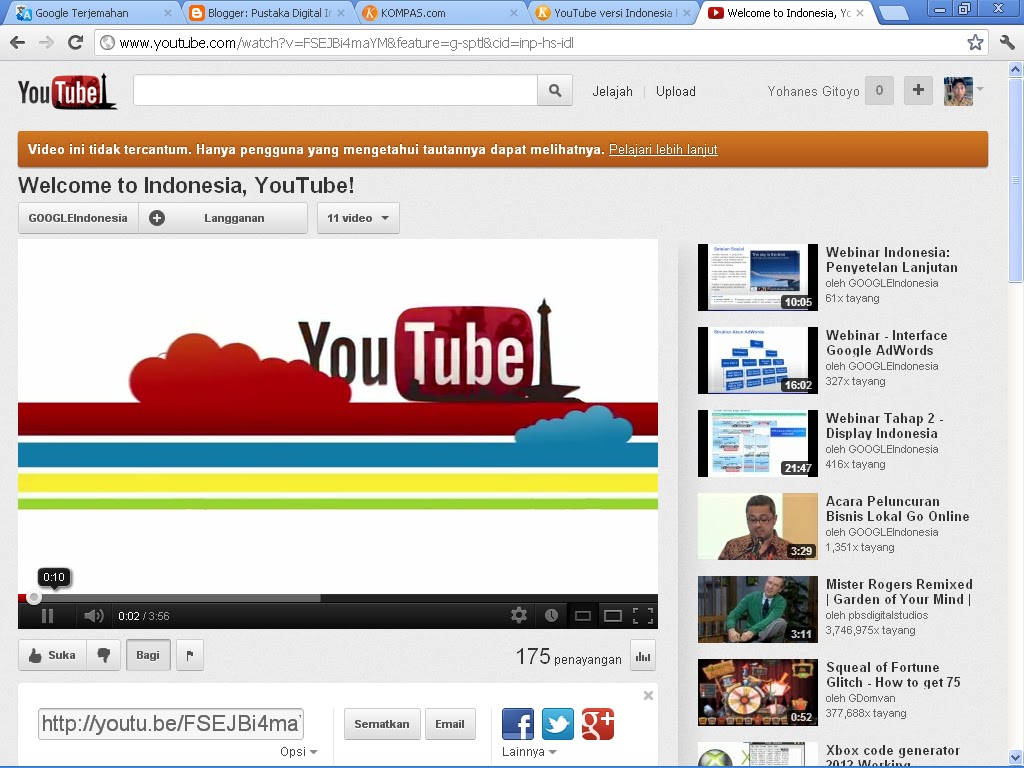1024x768 pixels.
Task: Click Yohanes Gitoyo username
Action: pyautogui.click(x=813, y=91)
